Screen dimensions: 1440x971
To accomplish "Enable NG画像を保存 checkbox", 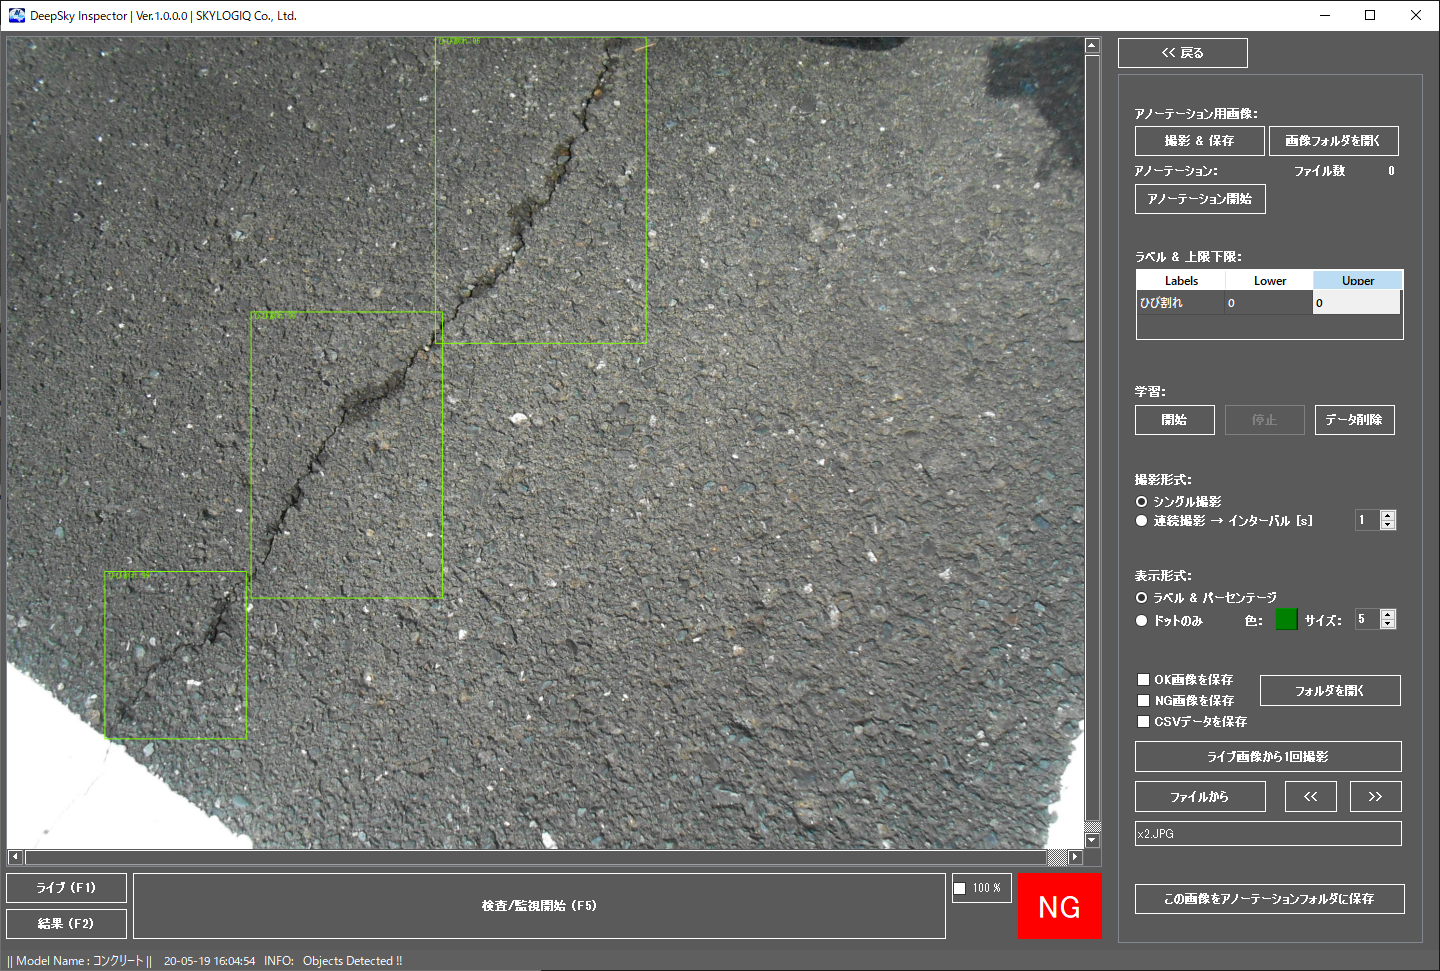I will click(x=1143, y=701).
